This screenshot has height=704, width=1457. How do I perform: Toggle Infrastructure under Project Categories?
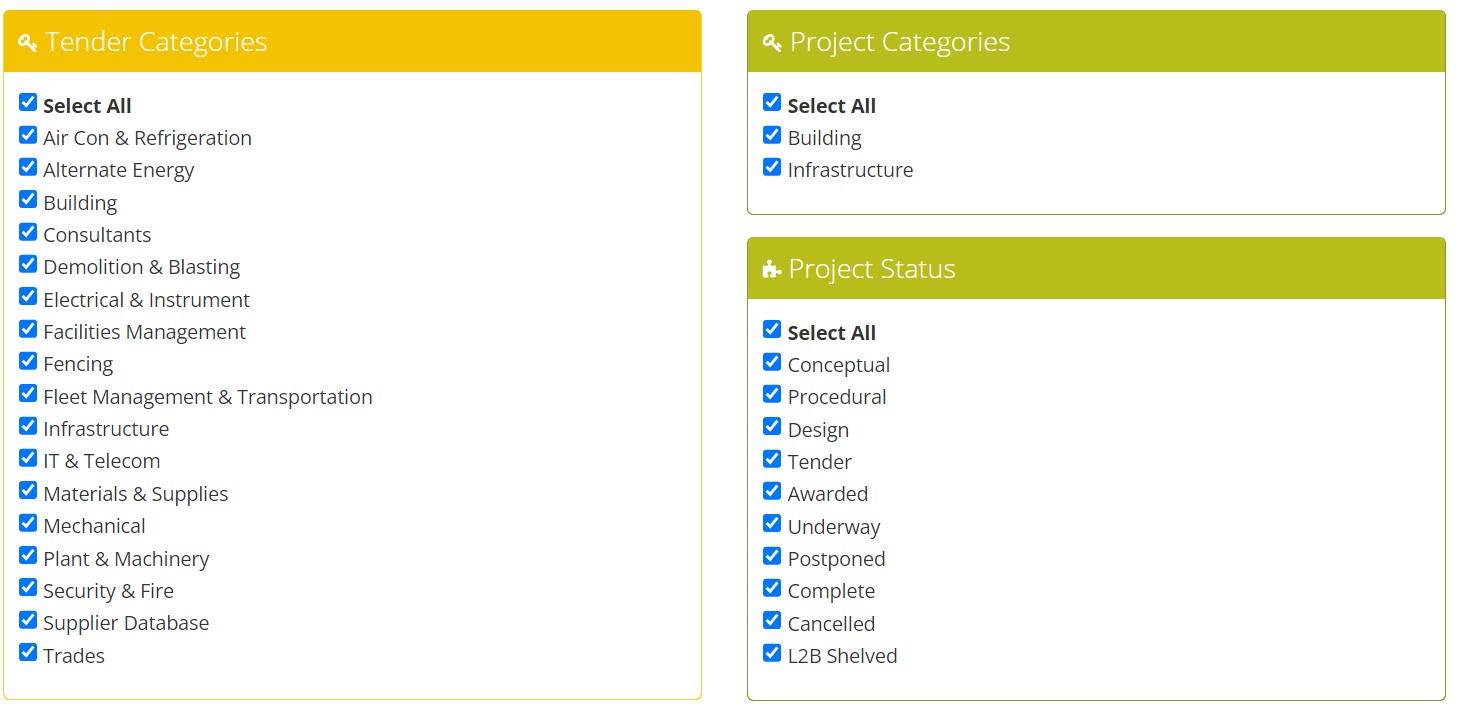pyautogui.click(x=772, y=167)
